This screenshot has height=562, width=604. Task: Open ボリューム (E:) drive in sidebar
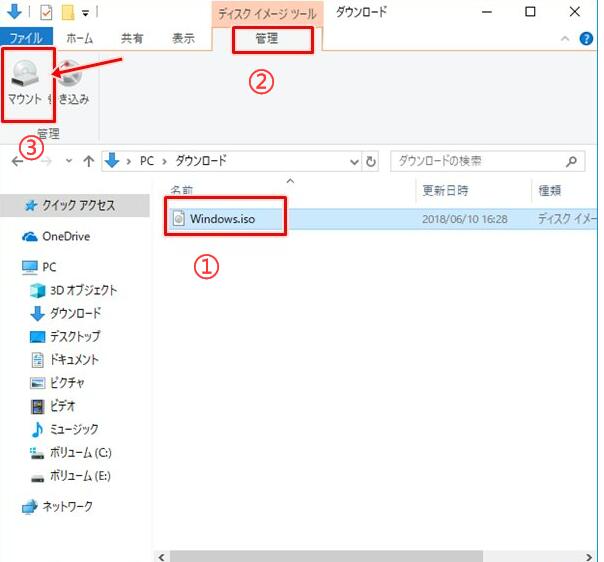(70, 476)
